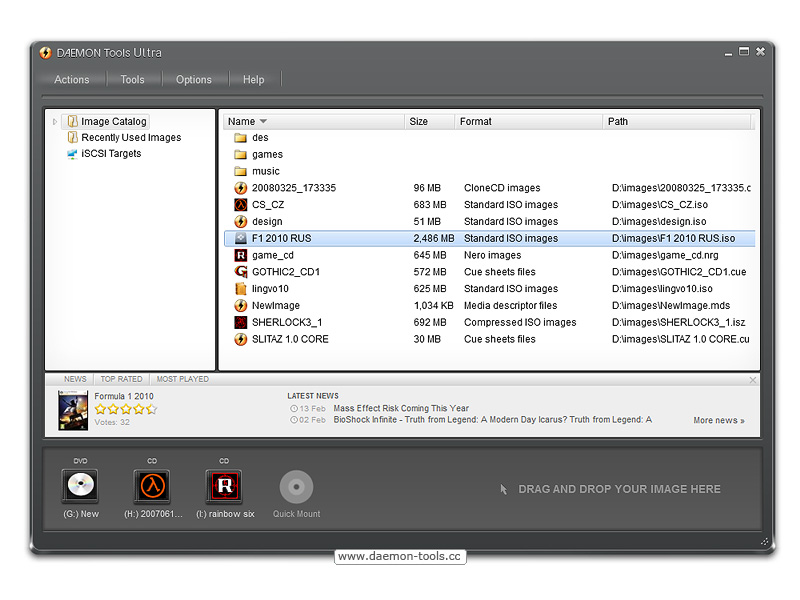Click the iSCSI Targets network icon
The width and height of the screenshot is (800, 600).
[x=72, y=154]
